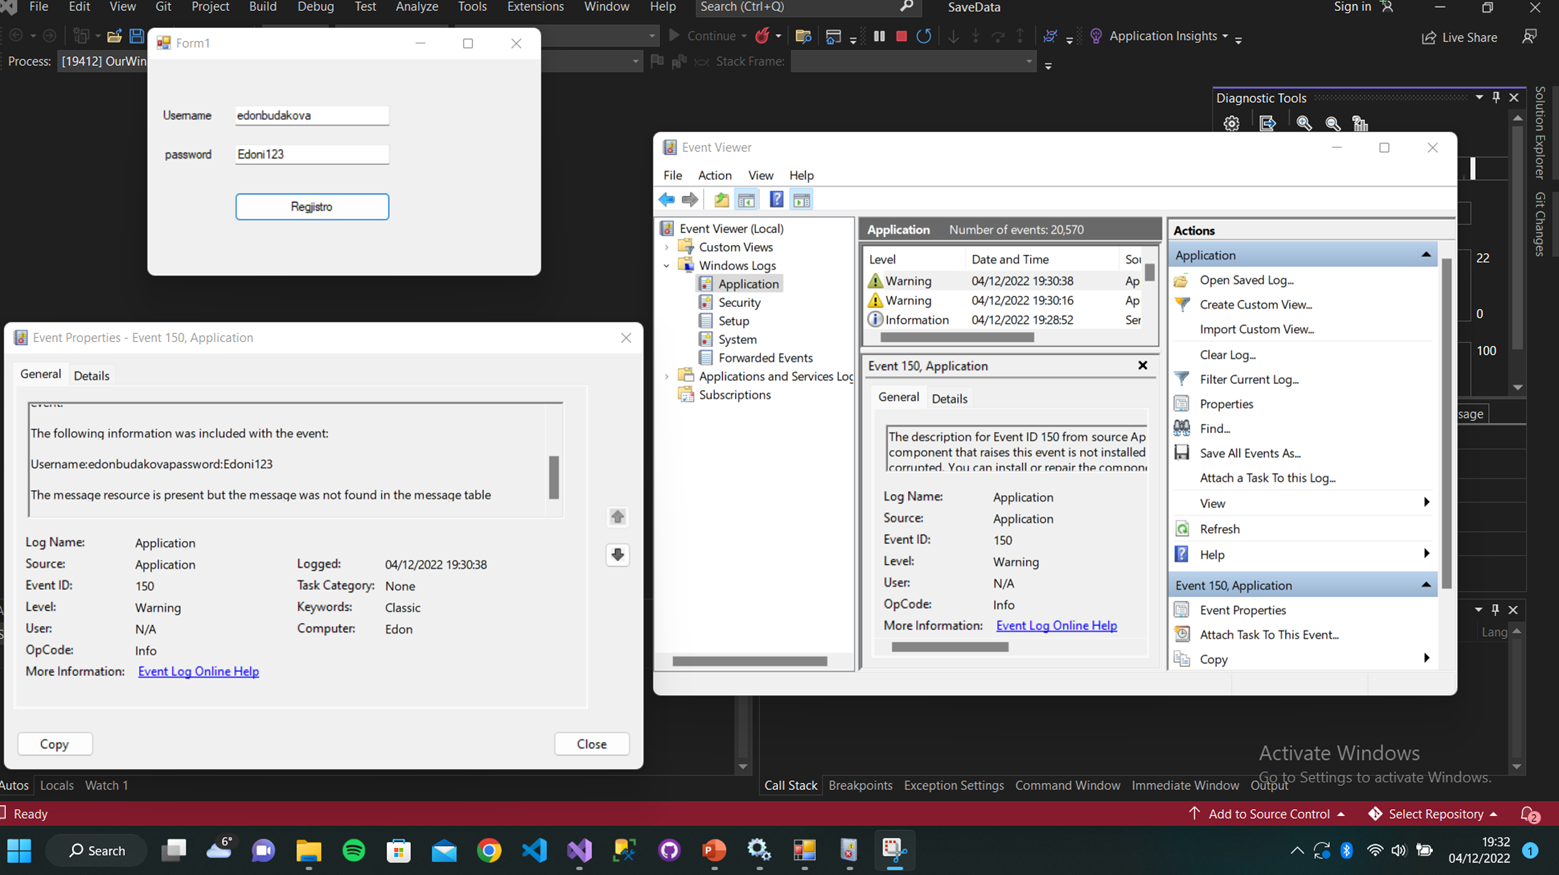Pin the Diagnostic Tools window

1496,97
